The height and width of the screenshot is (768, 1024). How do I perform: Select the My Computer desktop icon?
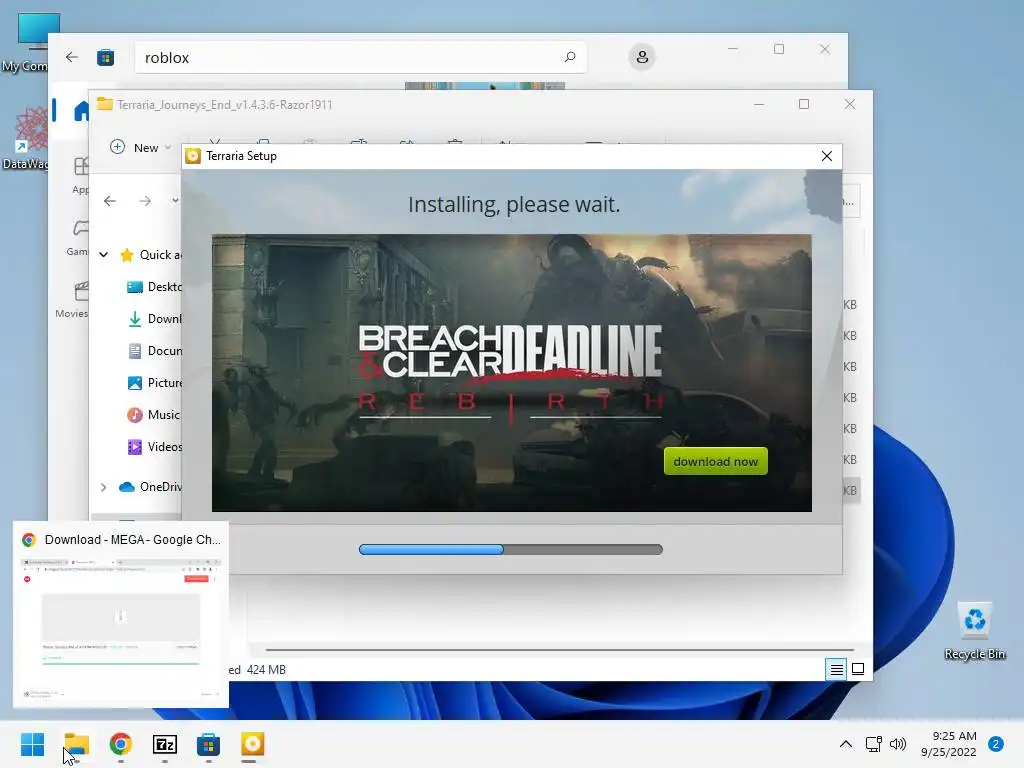tap(30, 43)
